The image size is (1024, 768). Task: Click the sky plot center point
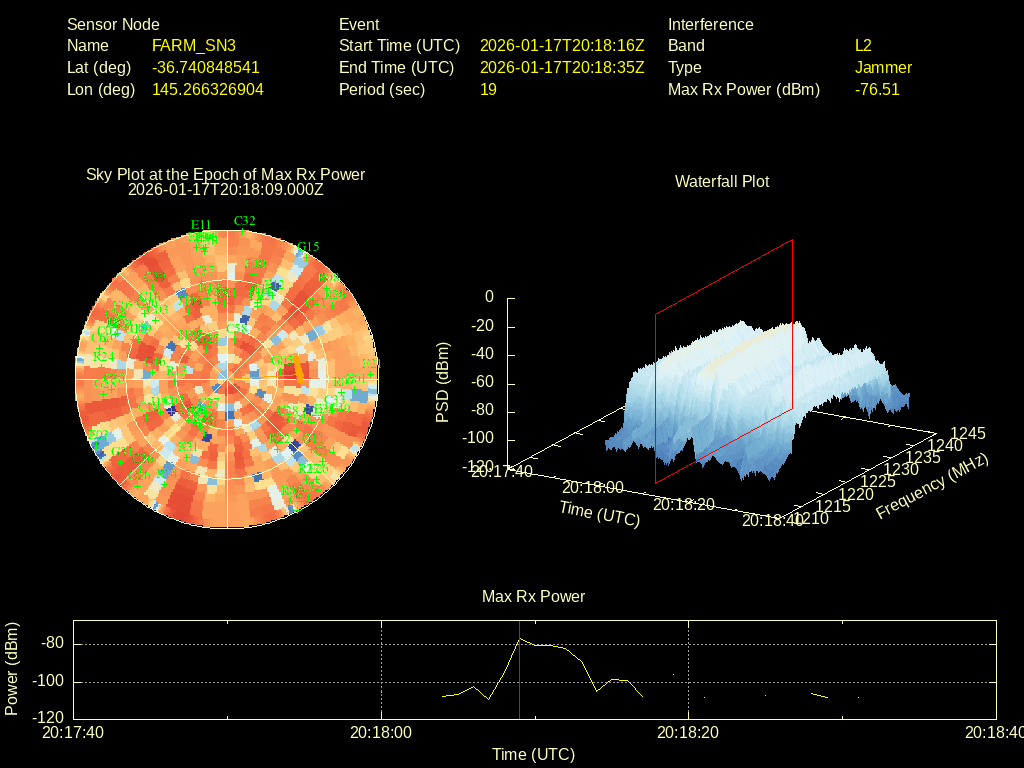pyautogui.click(x=227, y=381)
